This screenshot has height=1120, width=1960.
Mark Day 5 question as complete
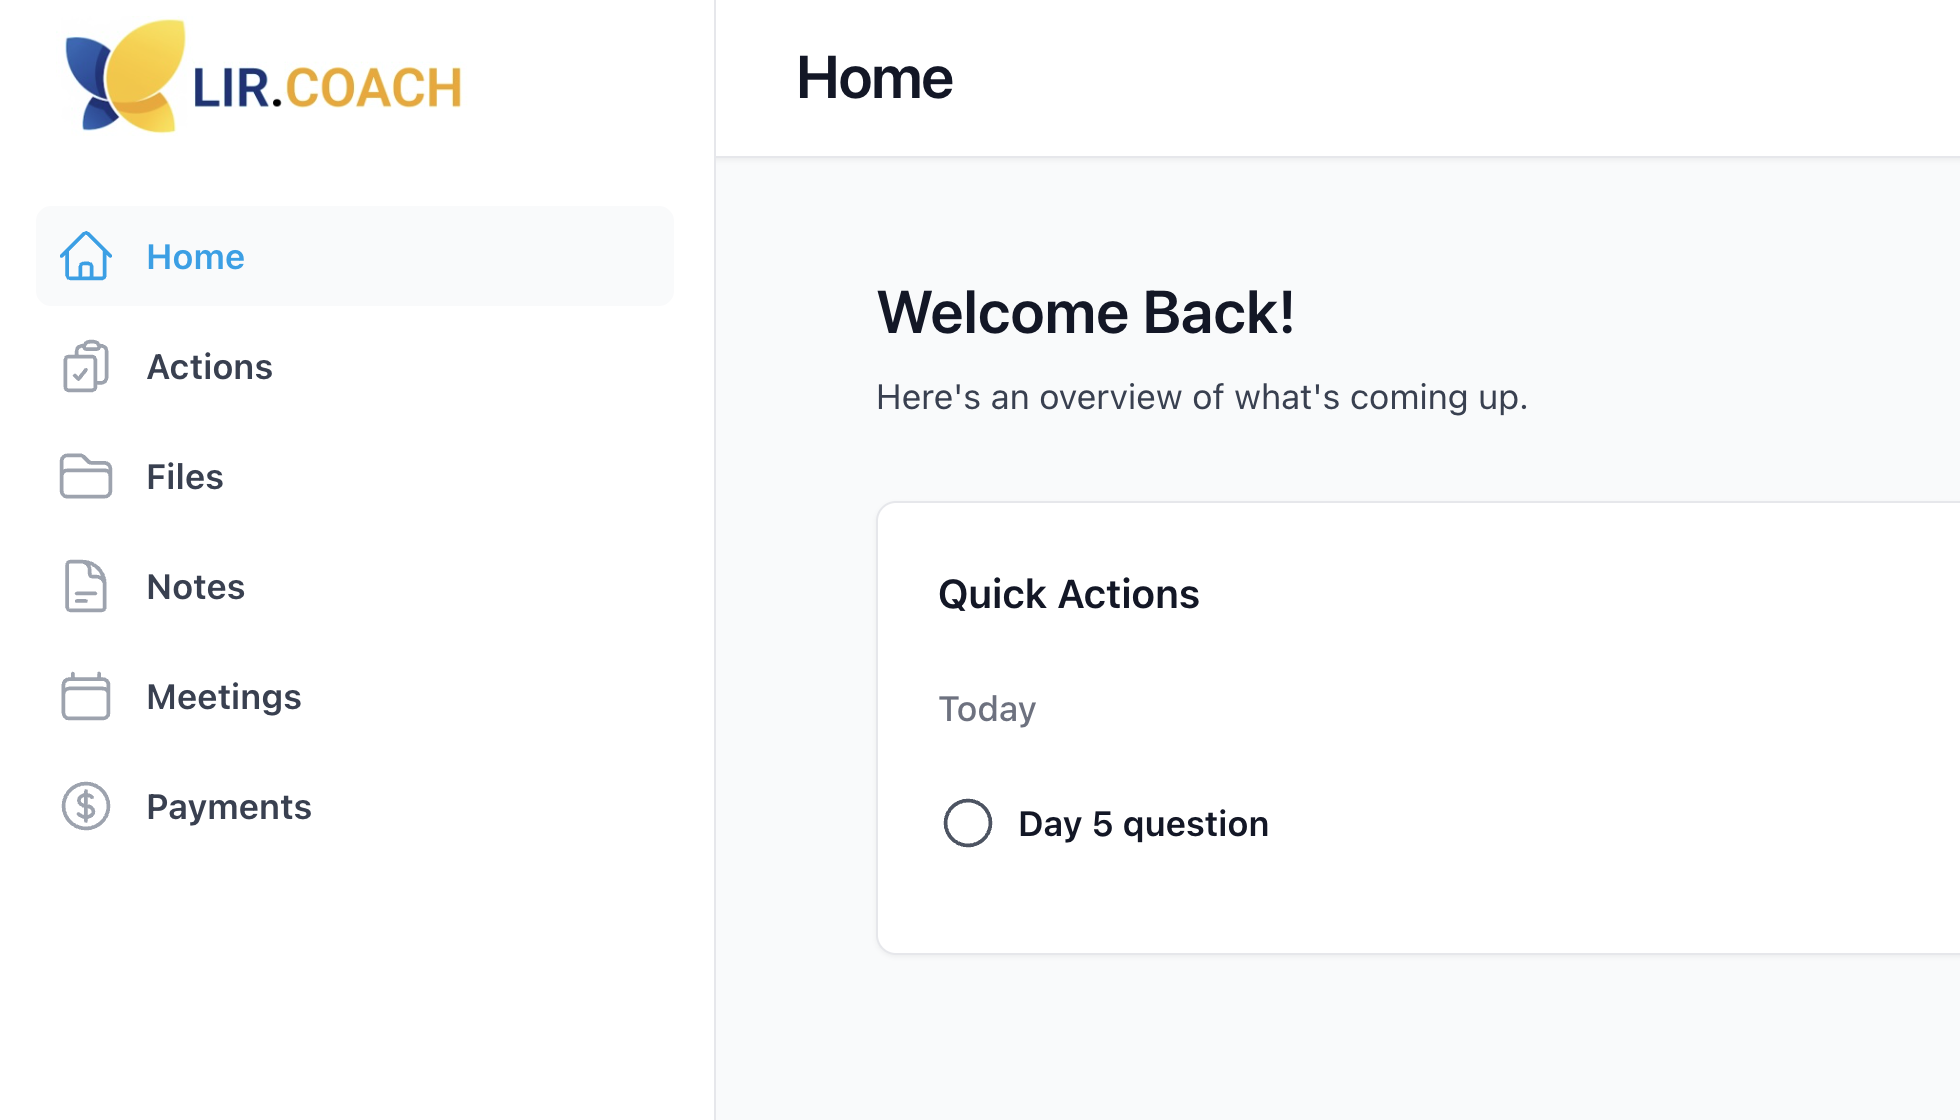(968, 824)
